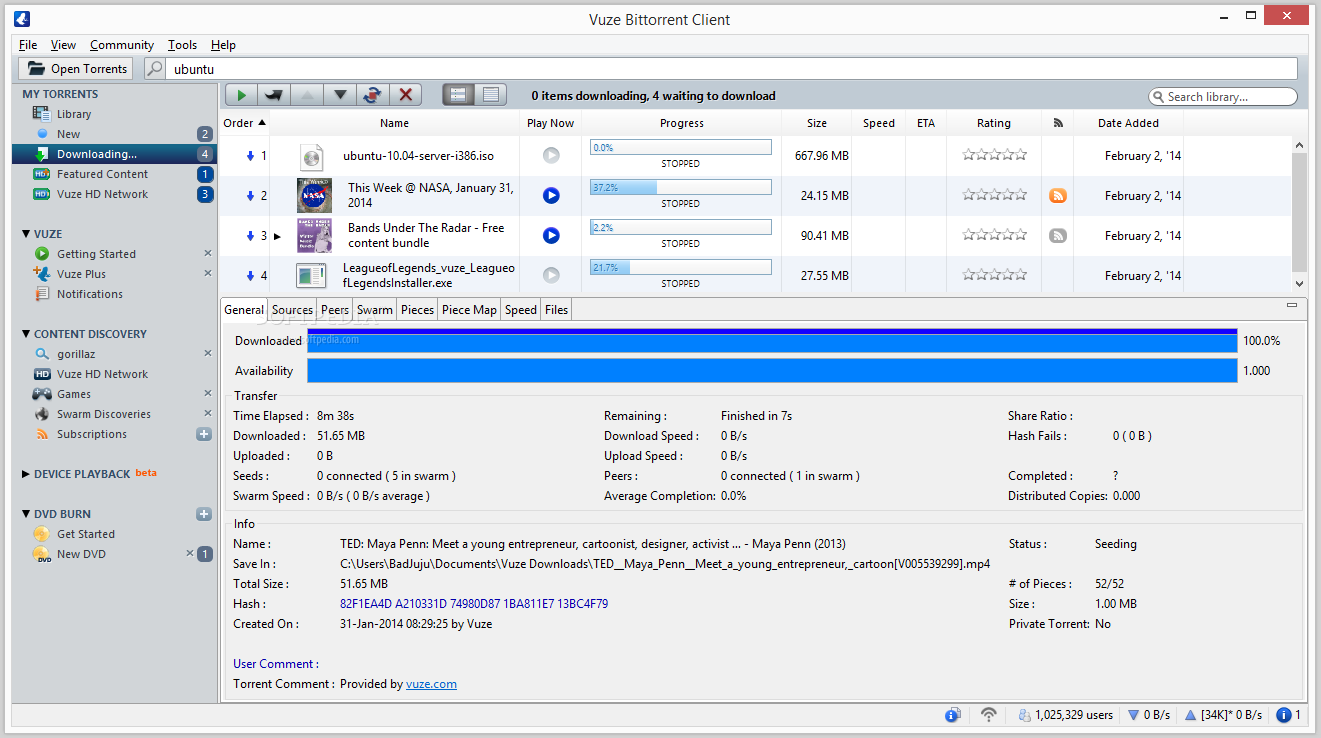Expand the Bands Under The Radar bundle row
This screenshot has width=1321, height=738.
tap(277, 236)
